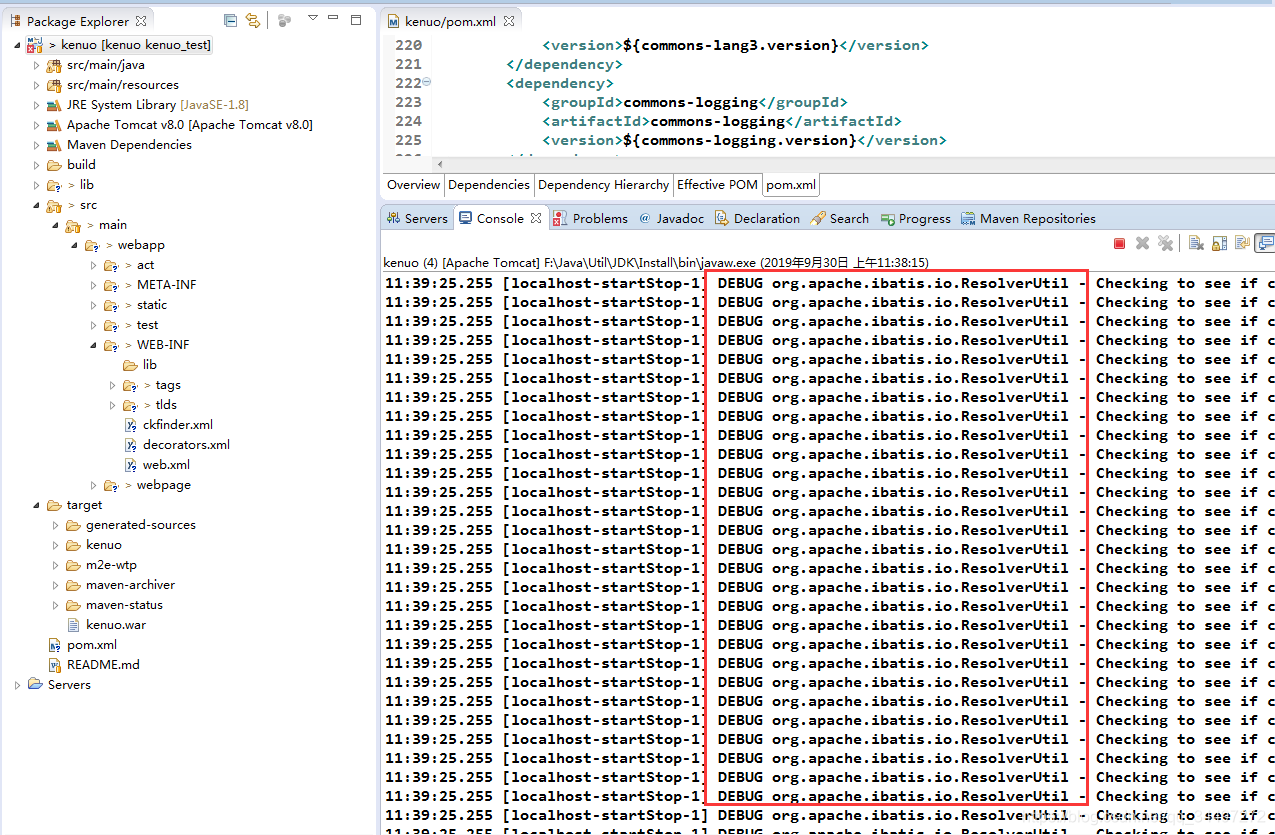
Task: Switch to the pom Overview tab
Action: pos(413,184)
